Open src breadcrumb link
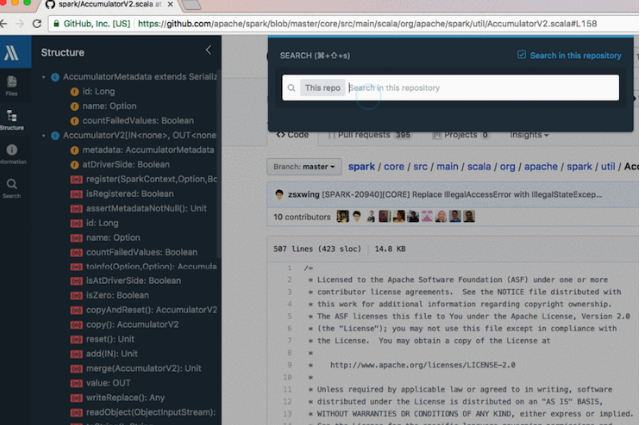The width and height of the screenshot is (641, 425). coord(420,167)
